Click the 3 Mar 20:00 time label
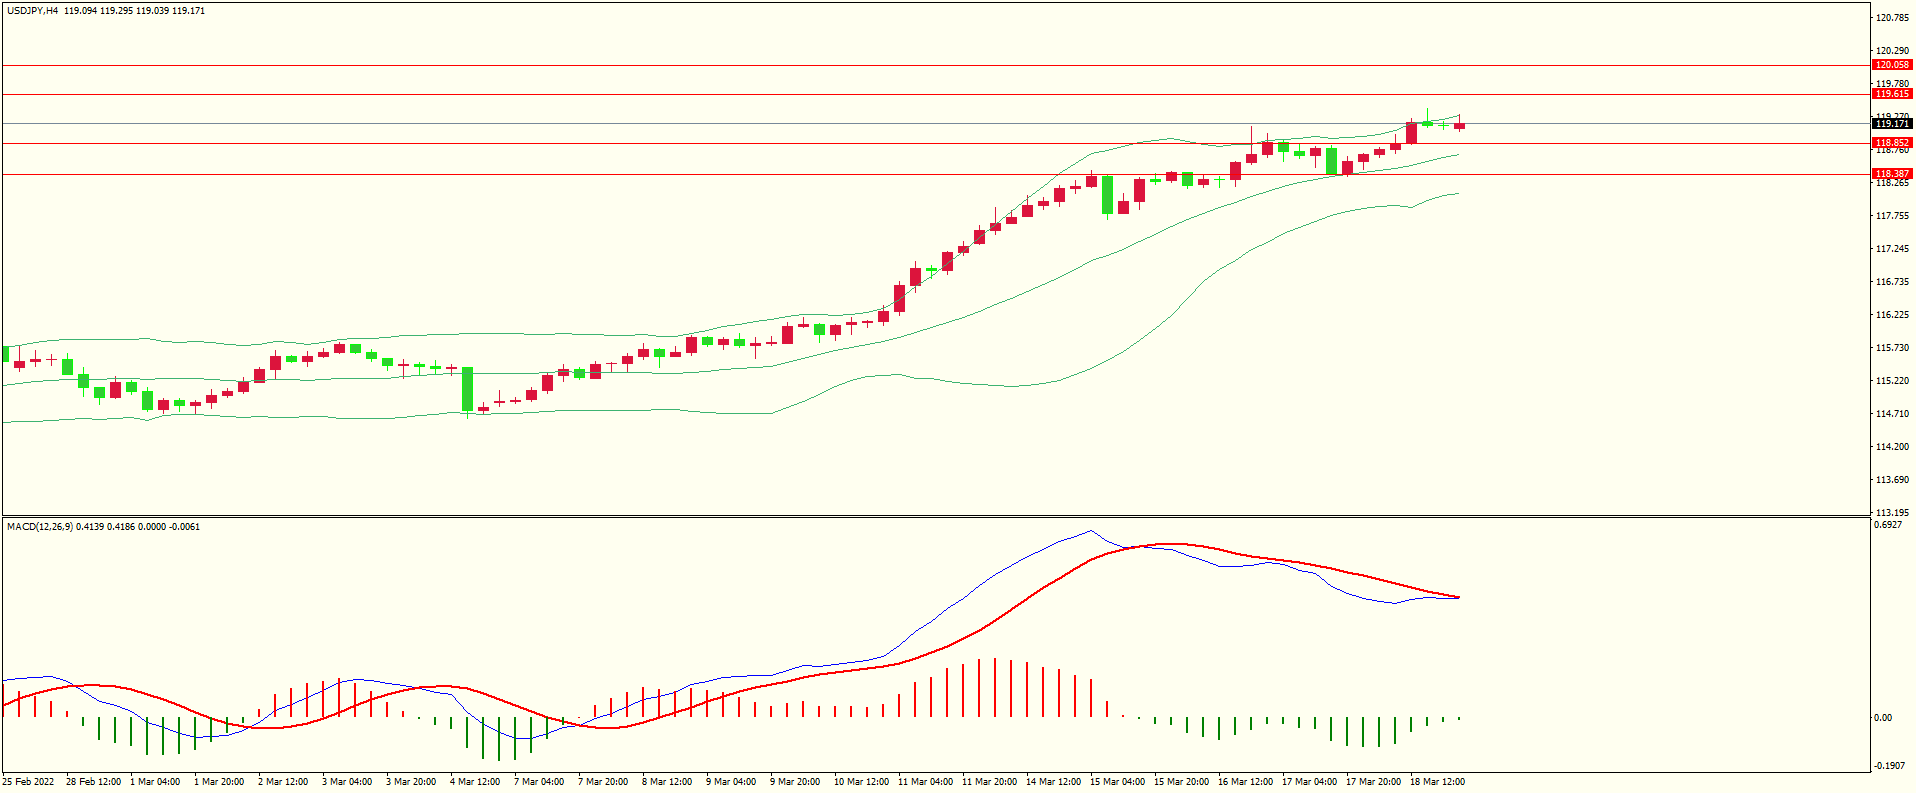The width and height of the screenshot is (1916, 793). [411, 782]
